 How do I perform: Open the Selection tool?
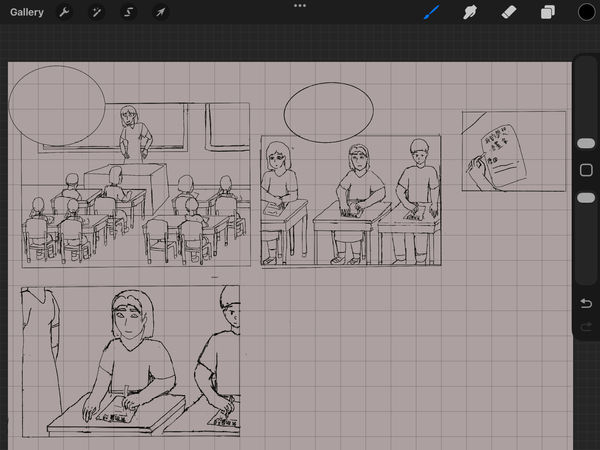click(128, 12)
